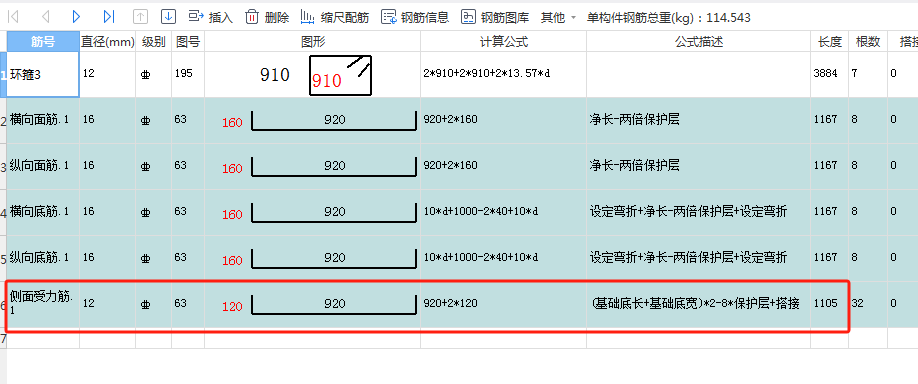Select the 长度 column header
The width and height of the screenshot is (918, 384).
pos(830,42)
